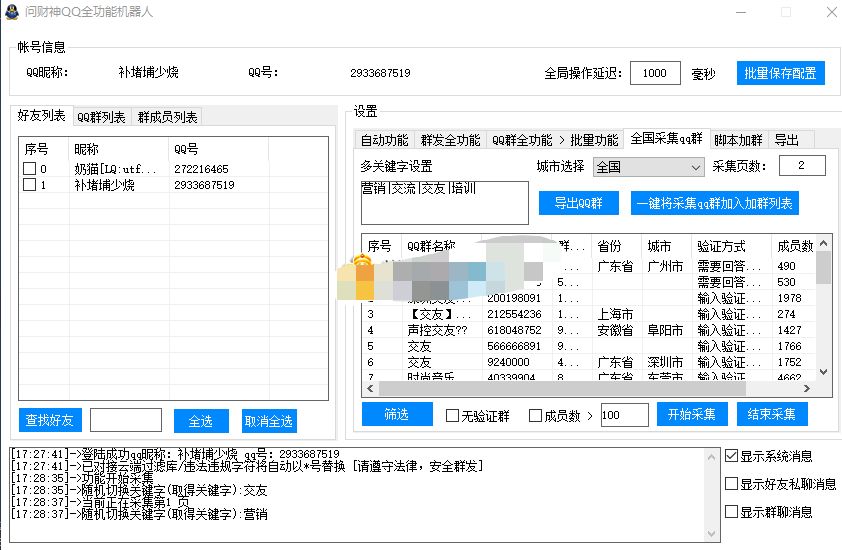Tick the checkbox for friend row 0

click(x=30, y=169)
